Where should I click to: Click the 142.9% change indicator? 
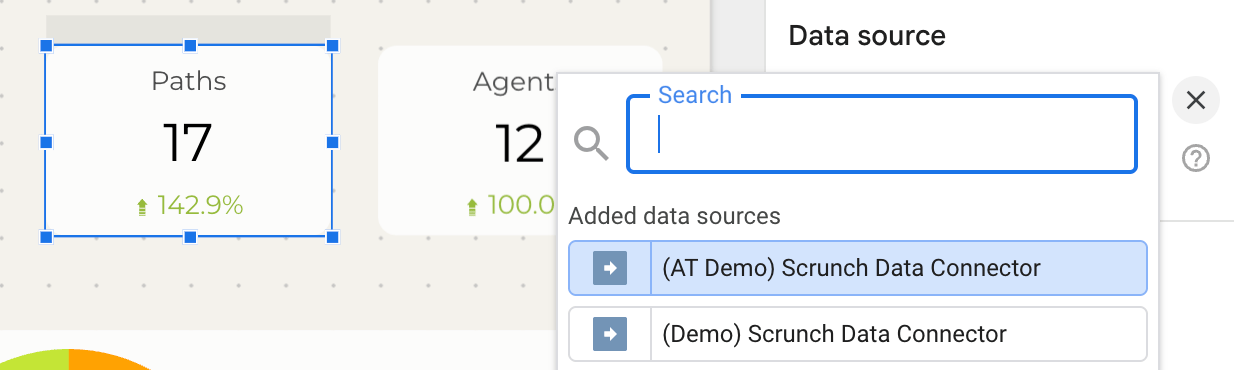pyautogui.click(x=200, y=206)
